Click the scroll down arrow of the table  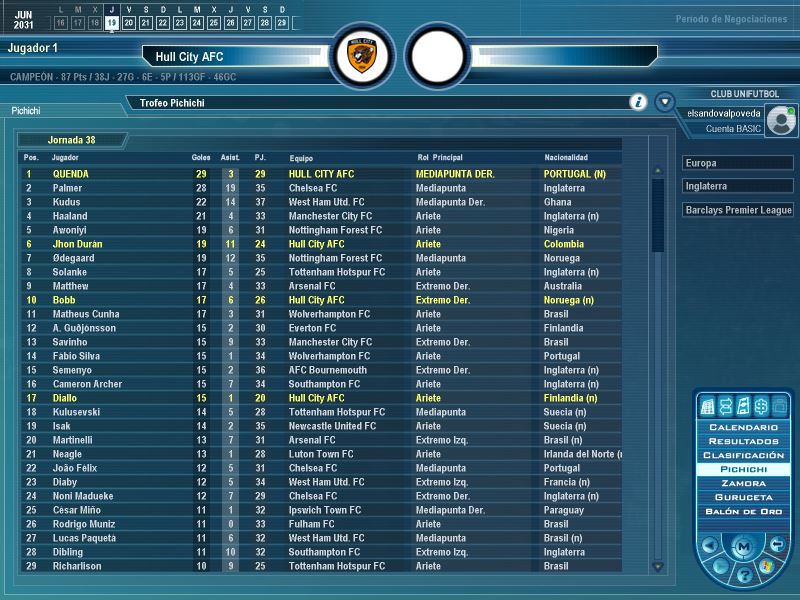tap(657, 566)
